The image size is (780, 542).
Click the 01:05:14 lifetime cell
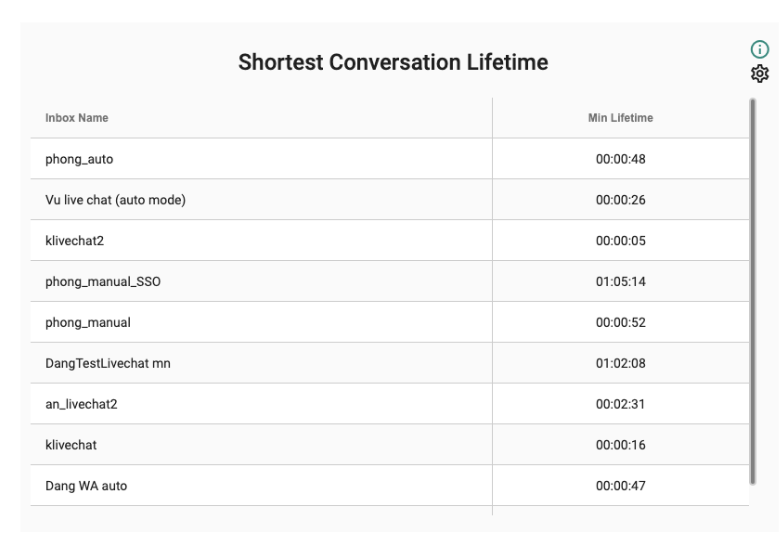pos(620,281)
